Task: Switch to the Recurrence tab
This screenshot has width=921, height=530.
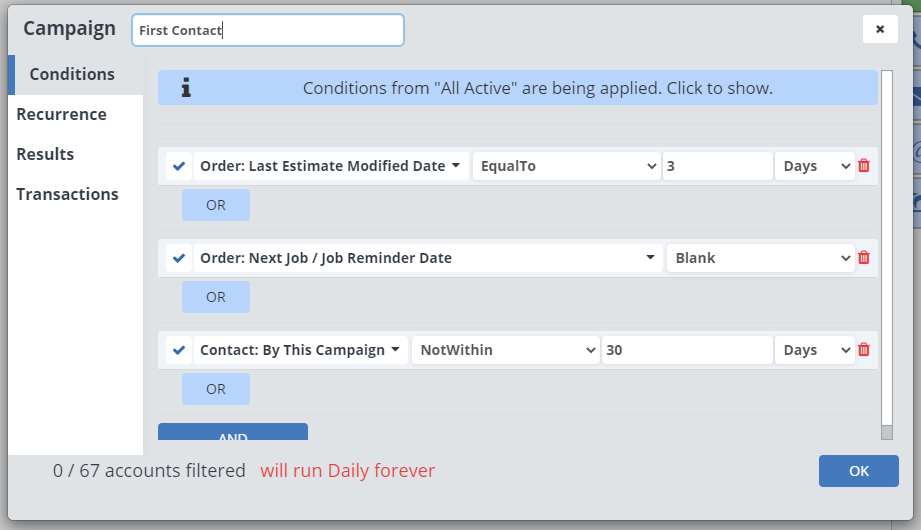Action: pyautogui.click(x=61, y=114)
